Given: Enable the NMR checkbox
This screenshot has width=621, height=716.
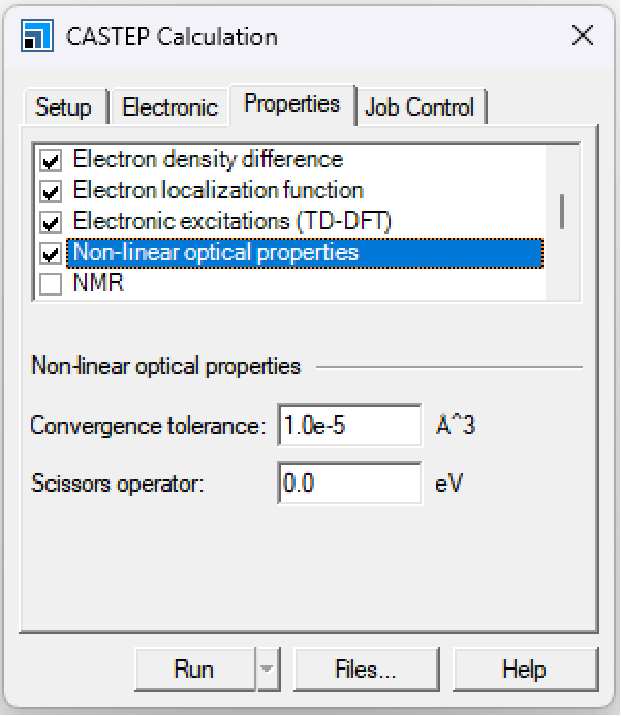Looking at the screenshot, I should (50, 285).
